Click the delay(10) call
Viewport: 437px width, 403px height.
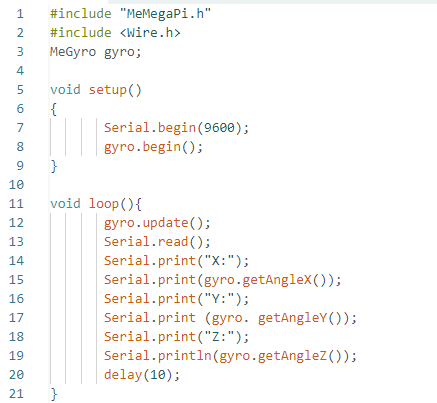[x=142, y=375]
